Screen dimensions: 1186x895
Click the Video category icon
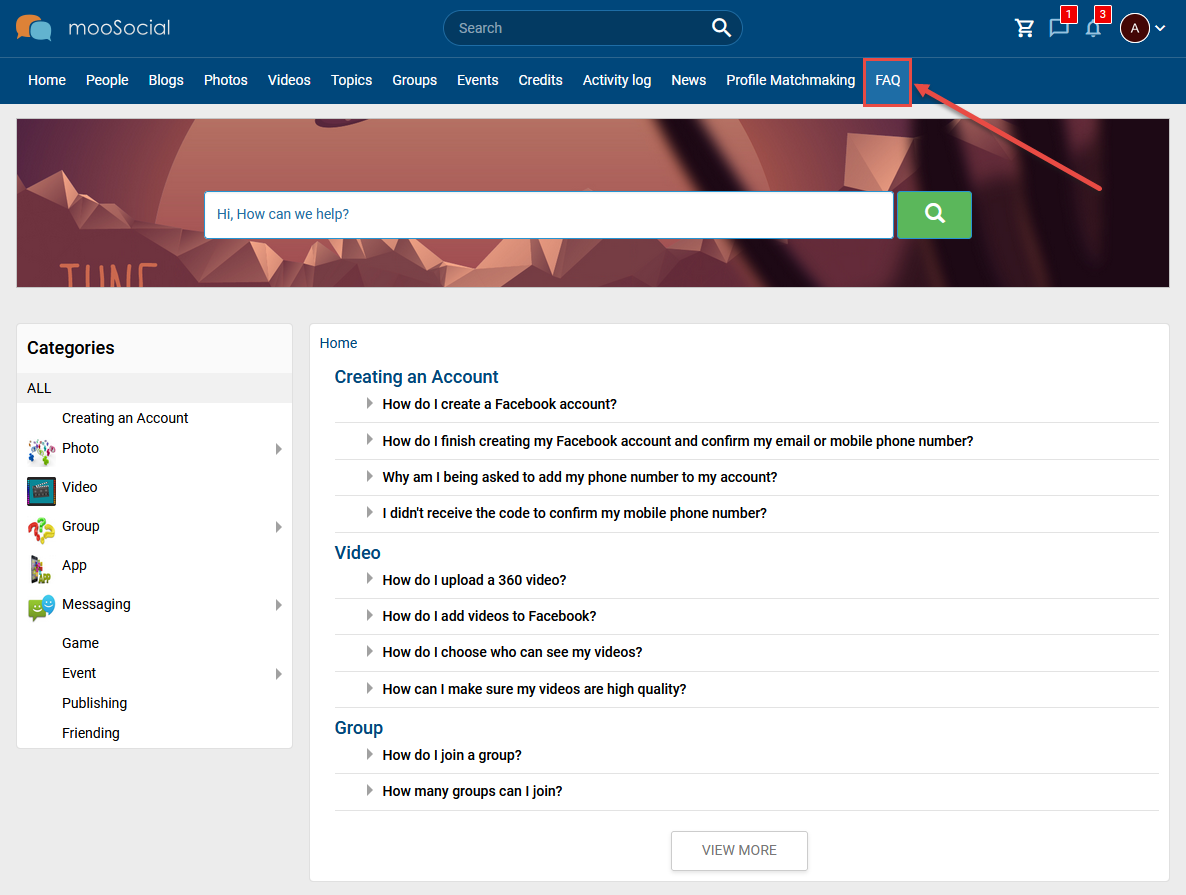tap(42, 491)
